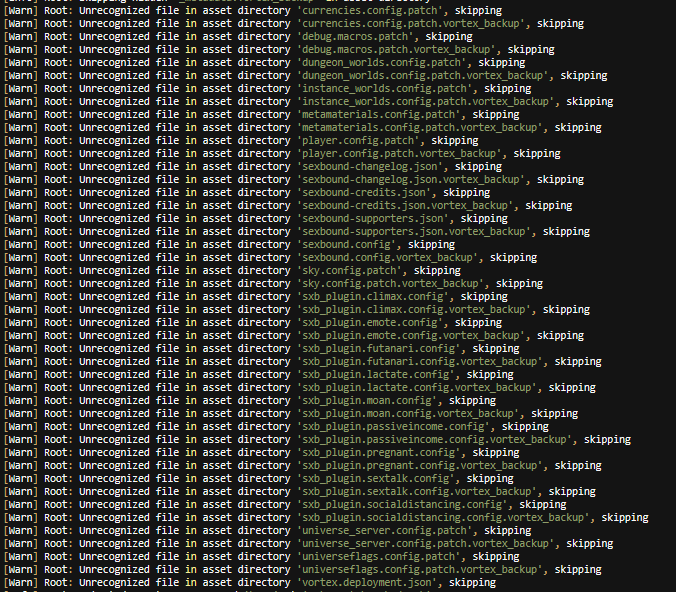Click 'skipping' after 'sky.config.patch'
Screen dimensions: 676x592
pyautogui.click(x=437, y=271)
